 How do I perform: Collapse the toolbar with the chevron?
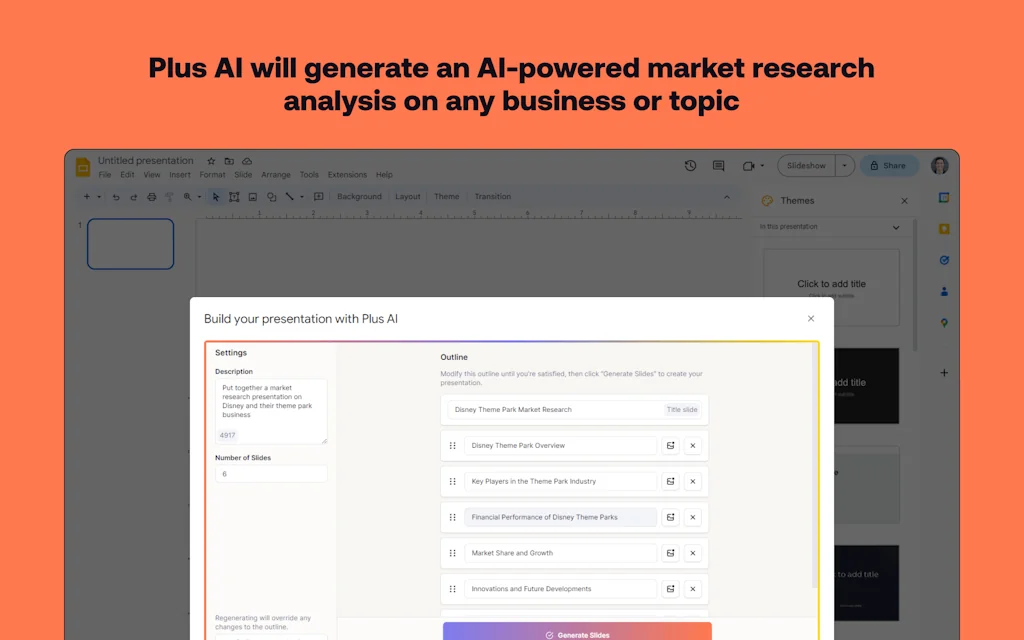click(727, 197)
